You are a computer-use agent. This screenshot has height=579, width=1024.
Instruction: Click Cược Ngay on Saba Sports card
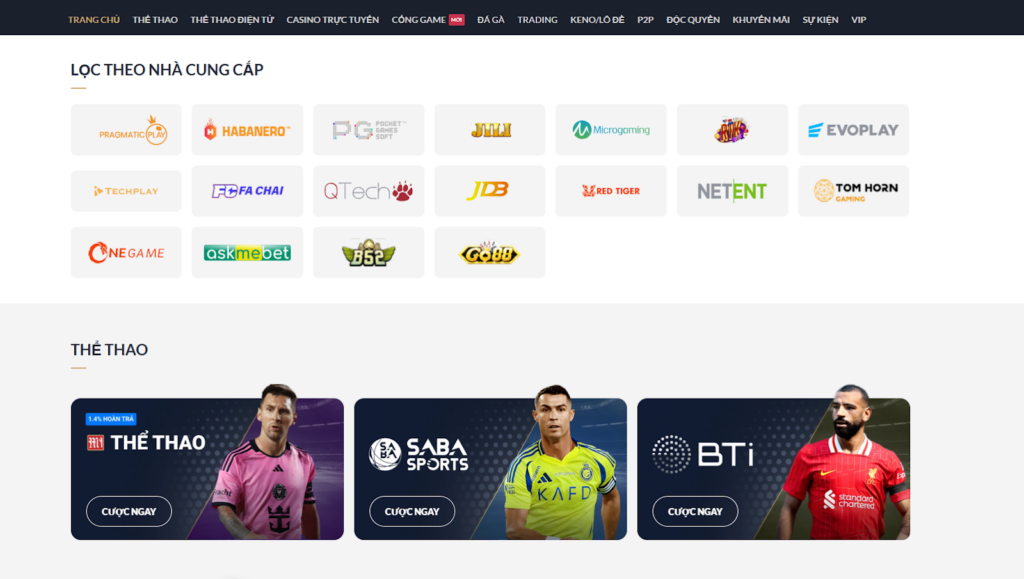412,512
